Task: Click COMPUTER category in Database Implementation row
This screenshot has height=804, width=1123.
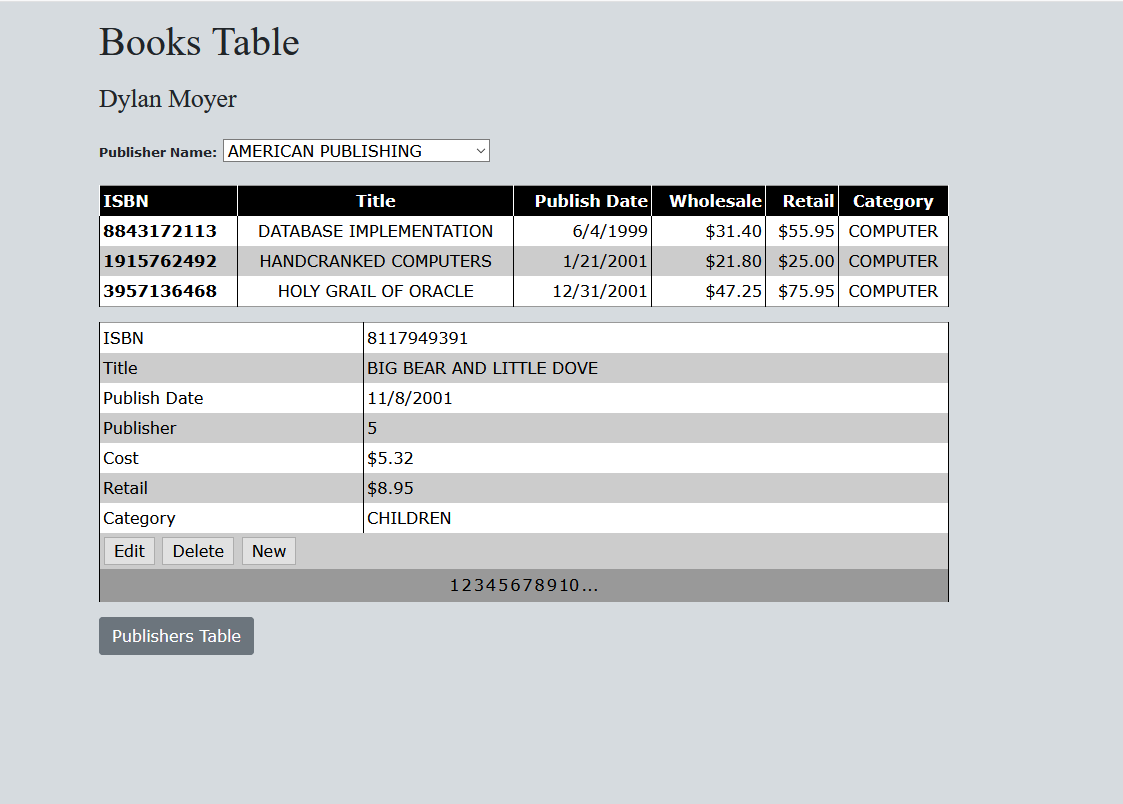Action: pyautogui.click(x=893, y=231)
